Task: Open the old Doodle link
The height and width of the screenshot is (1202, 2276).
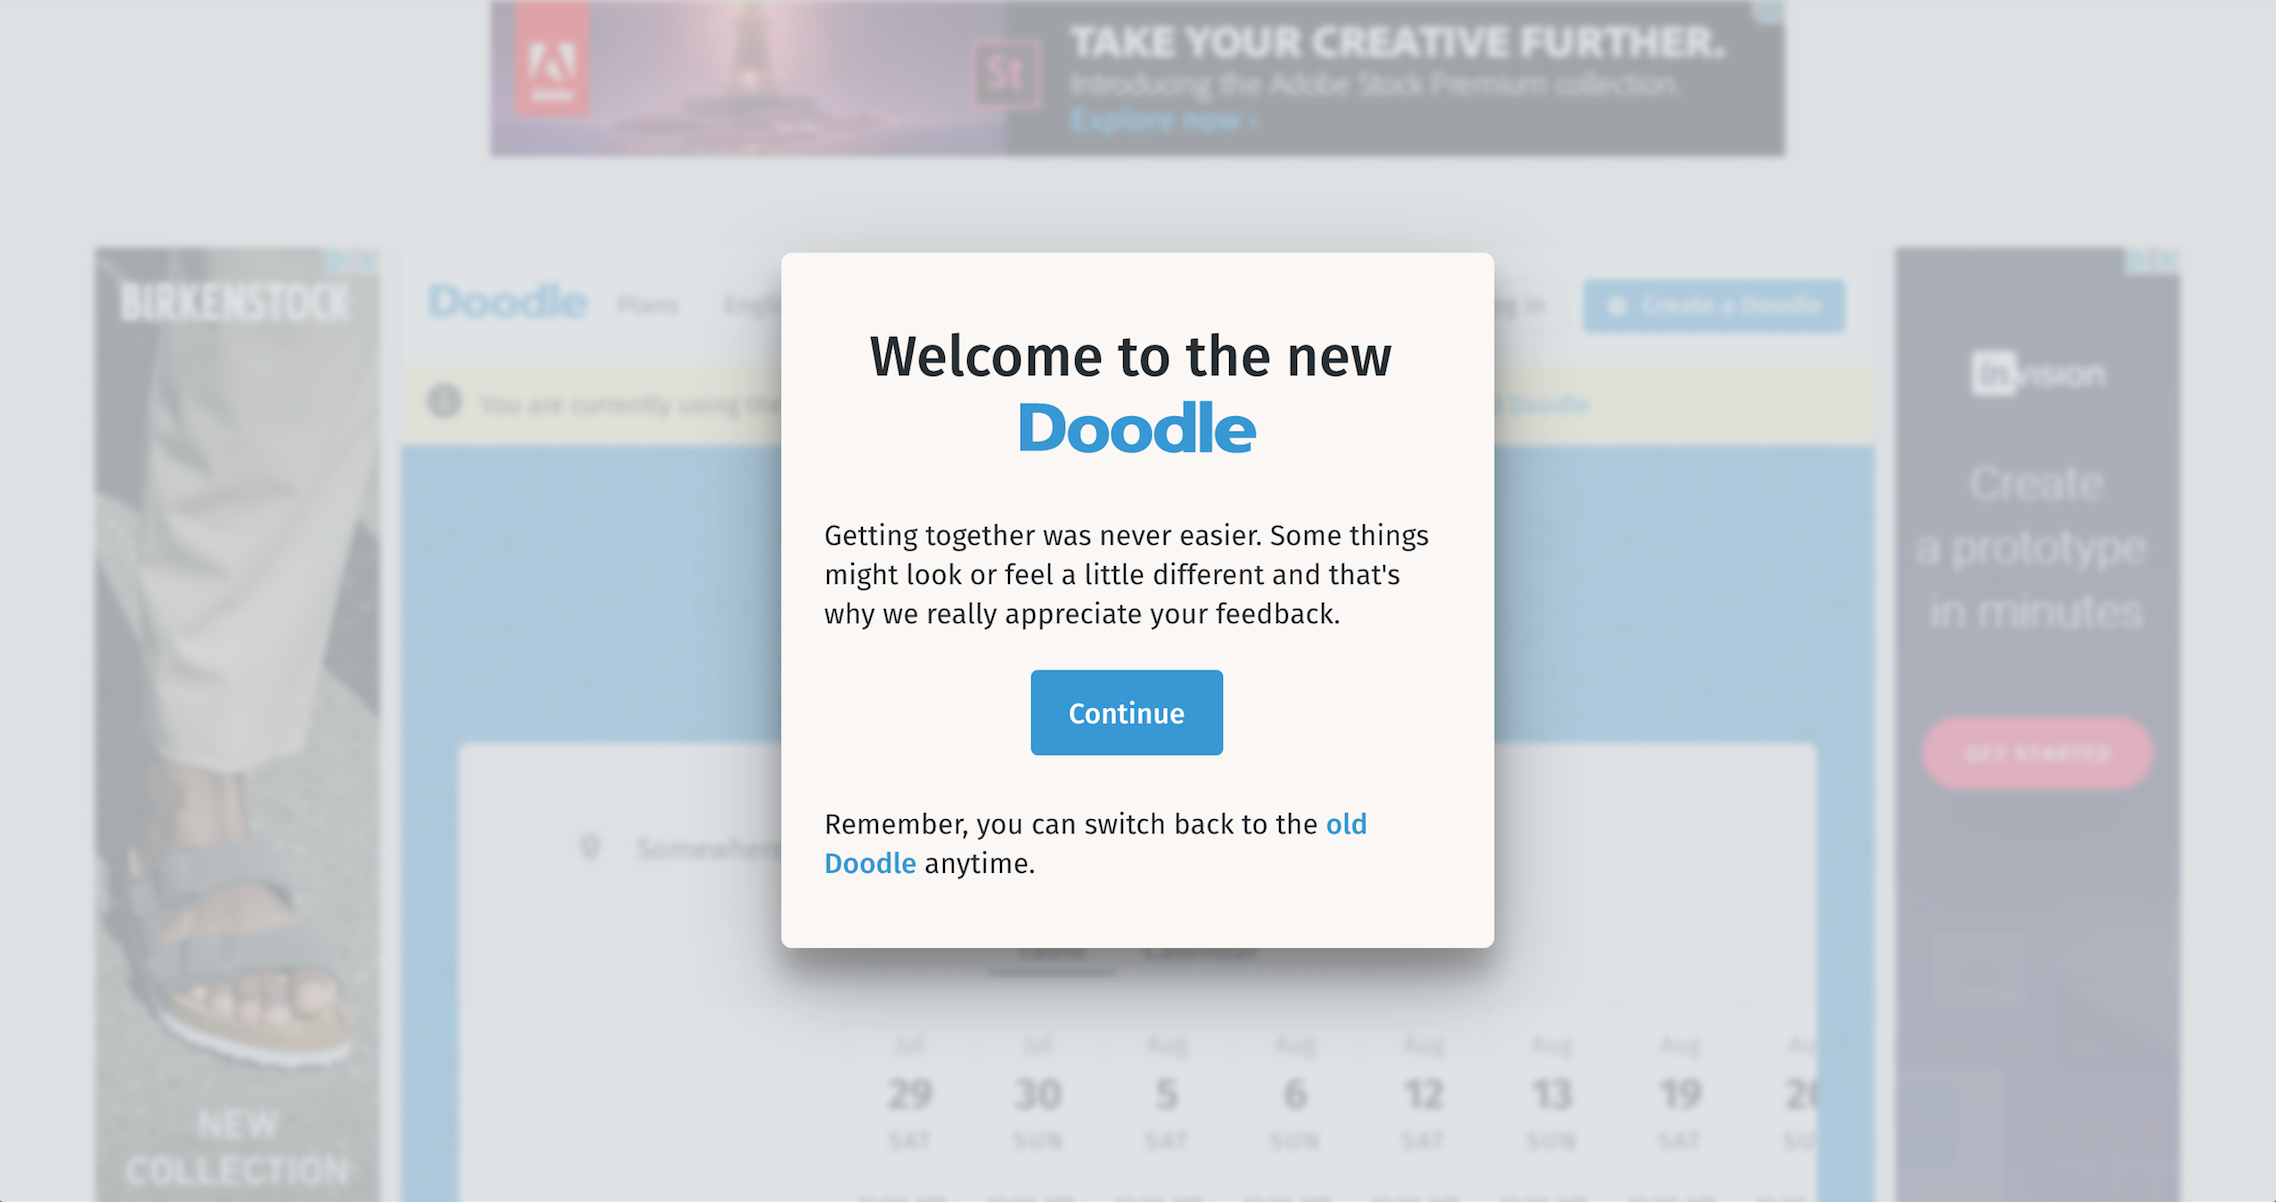Action: pos(1095,843)
